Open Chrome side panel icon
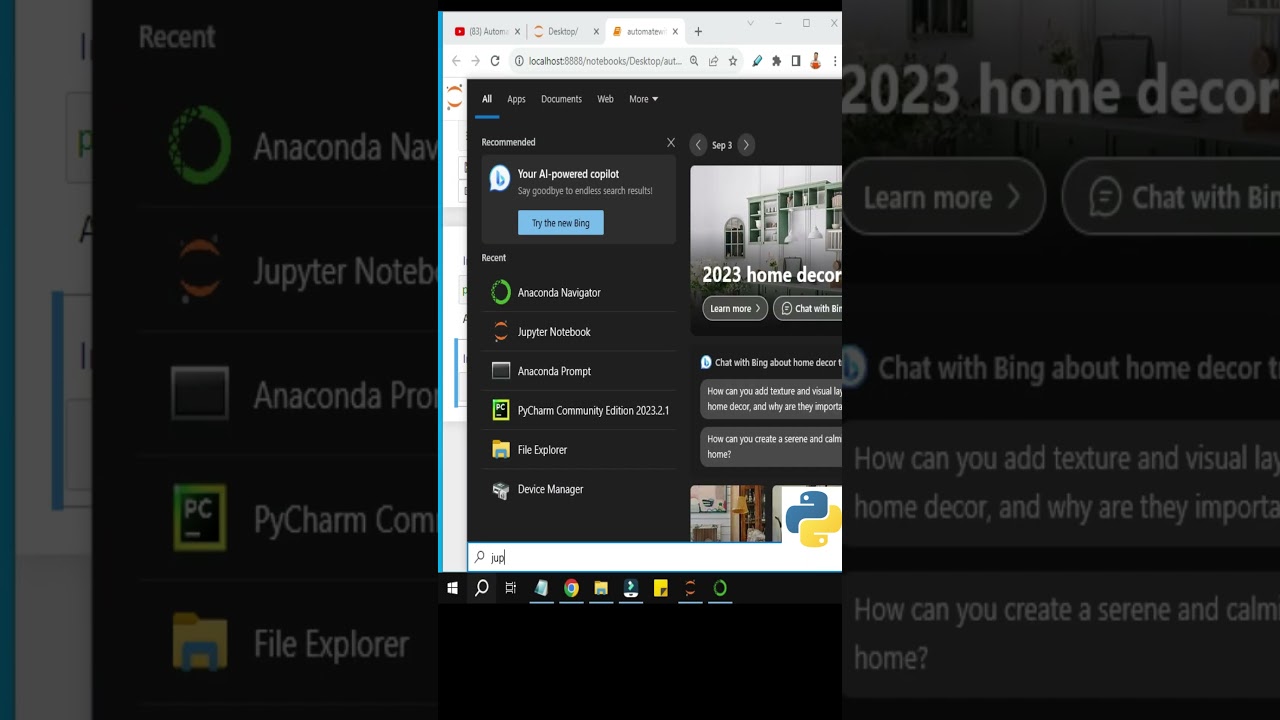 coord(796,61)
